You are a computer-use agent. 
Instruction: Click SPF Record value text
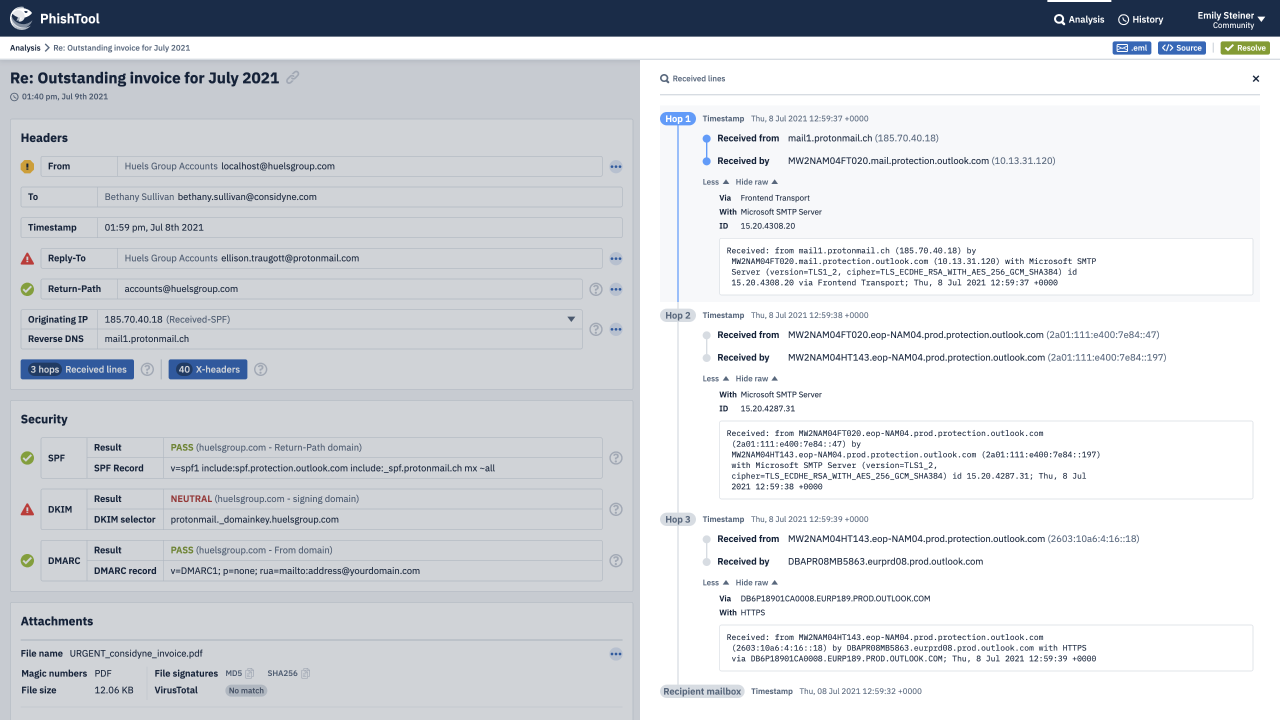point(333,468)
